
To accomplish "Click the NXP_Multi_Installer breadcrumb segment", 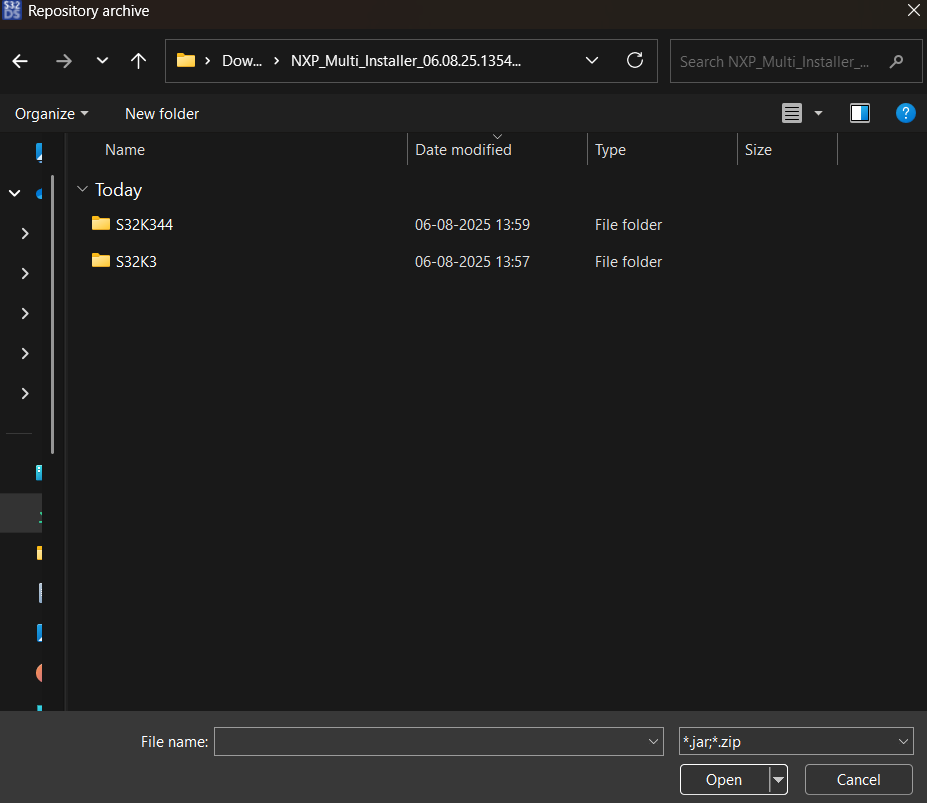I will point(406,61).
